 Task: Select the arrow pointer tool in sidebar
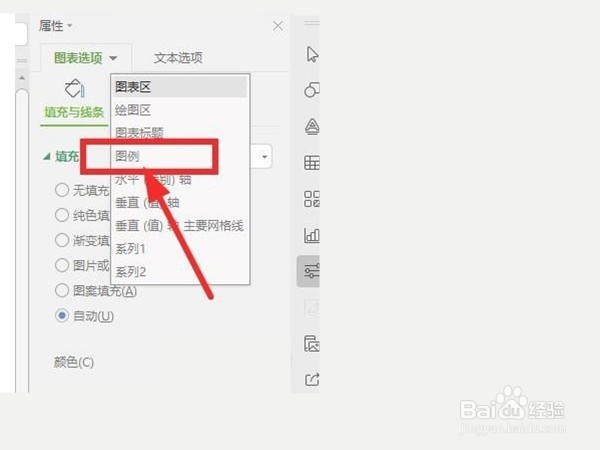(312, 54)
